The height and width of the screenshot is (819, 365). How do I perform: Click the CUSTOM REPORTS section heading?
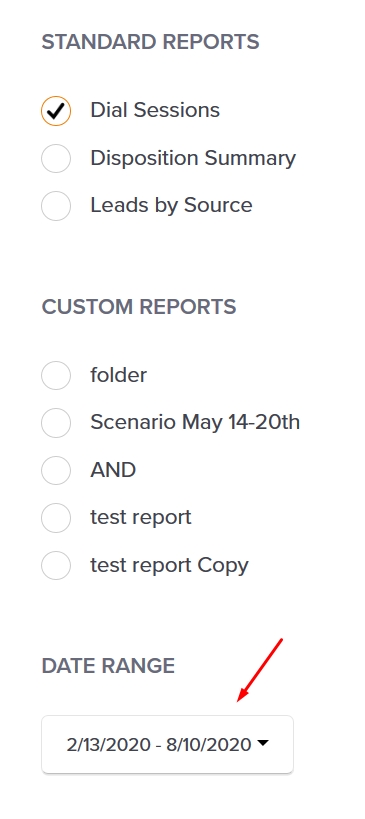coord(139,307)
